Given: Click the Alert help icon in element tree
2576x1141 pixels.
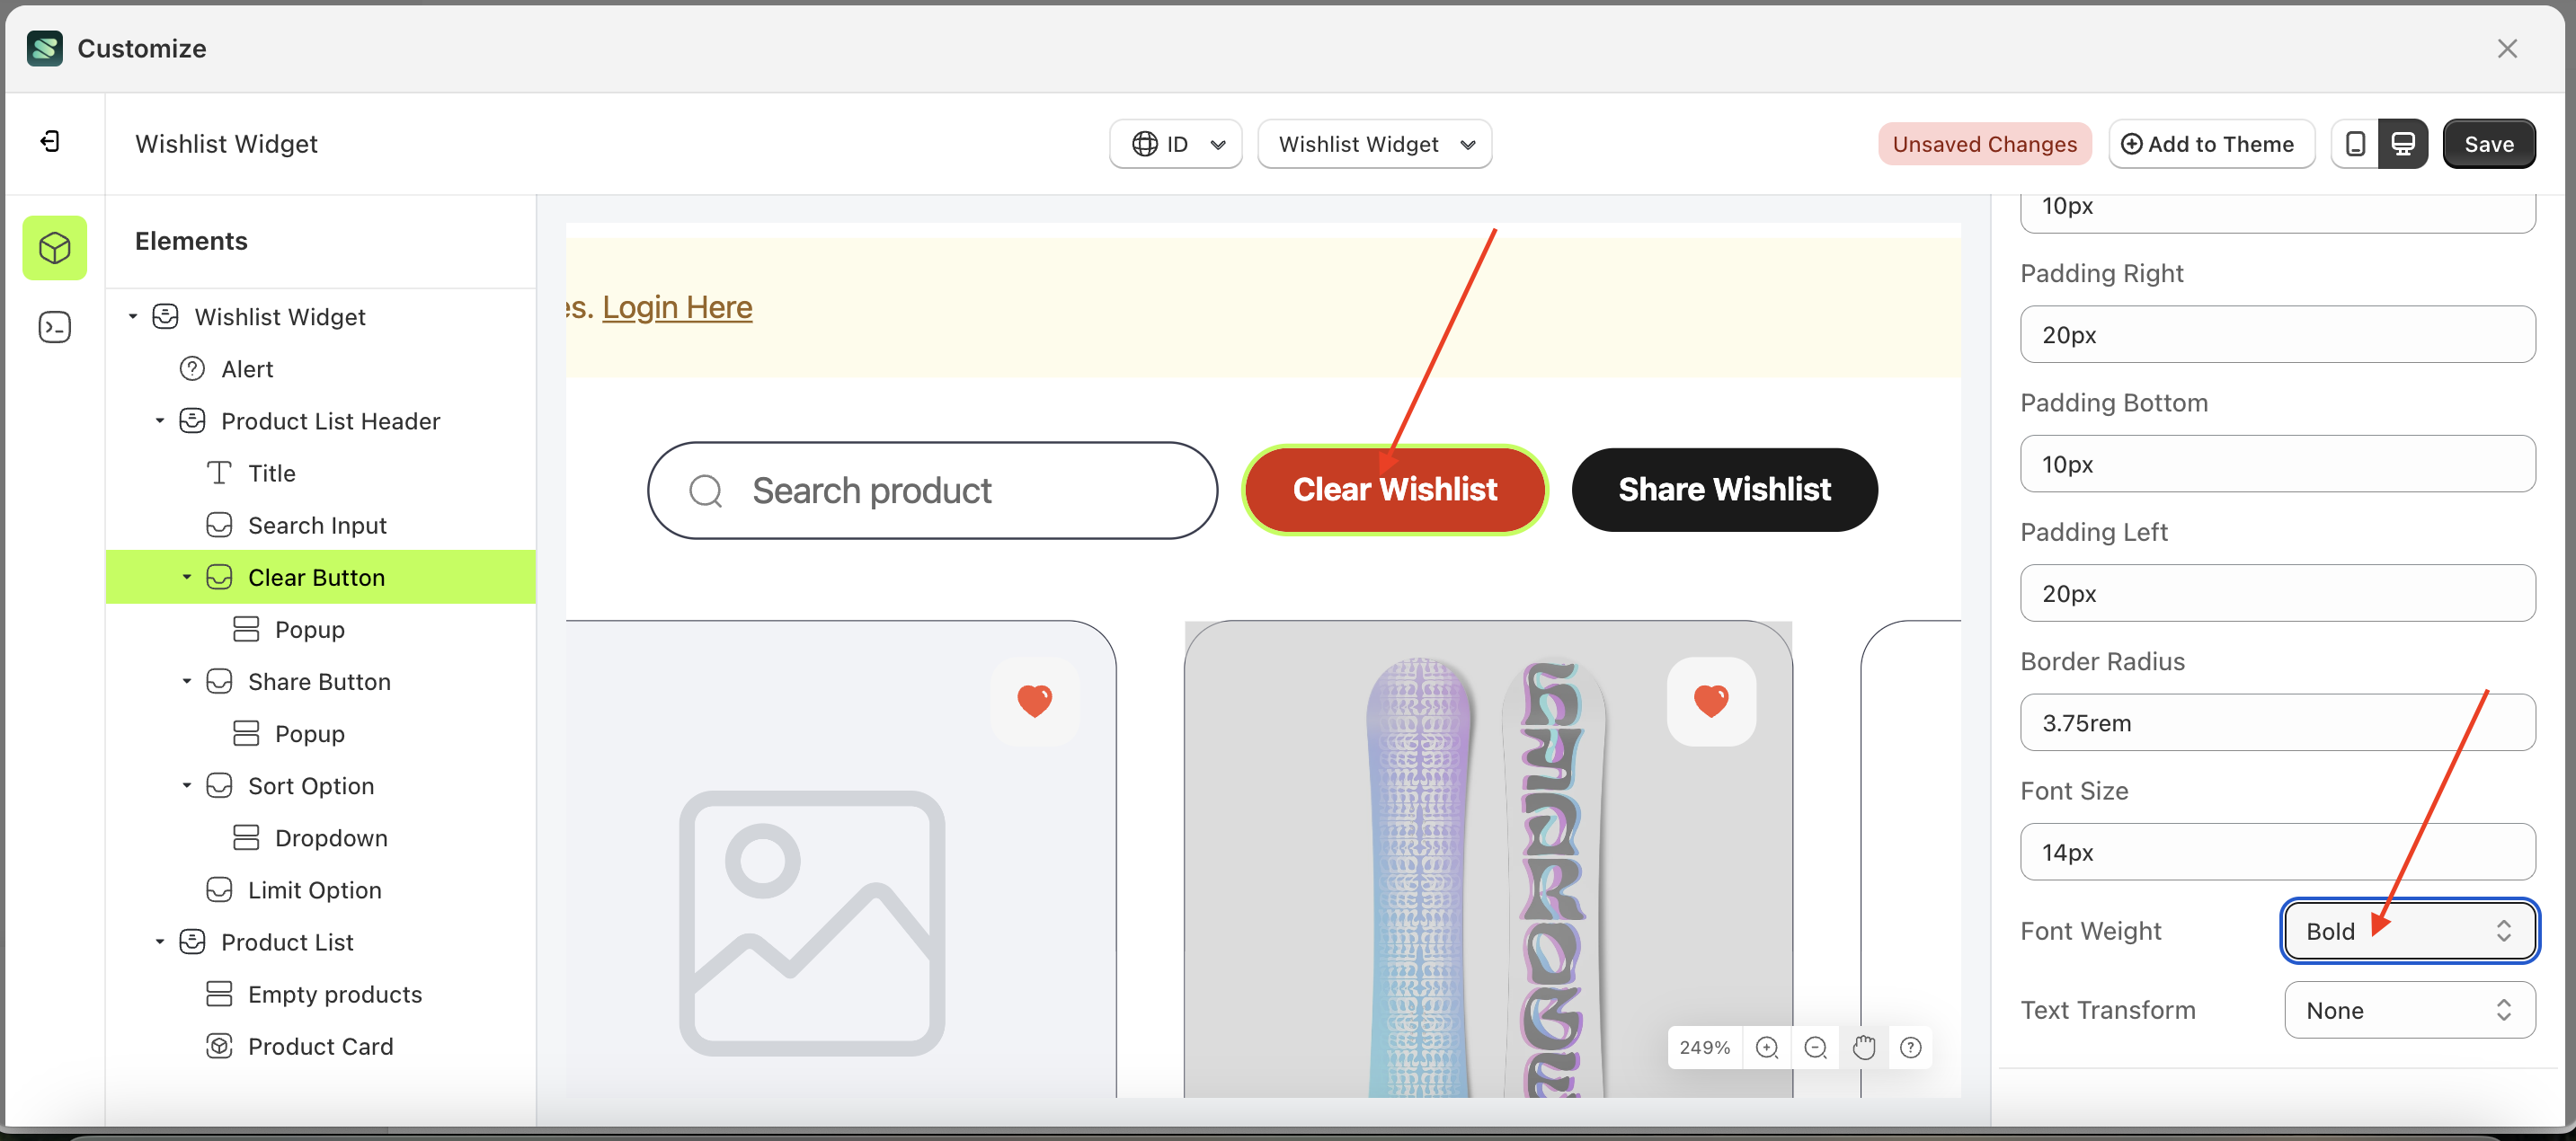Looking at the screenshot, I should click(192, 368).
